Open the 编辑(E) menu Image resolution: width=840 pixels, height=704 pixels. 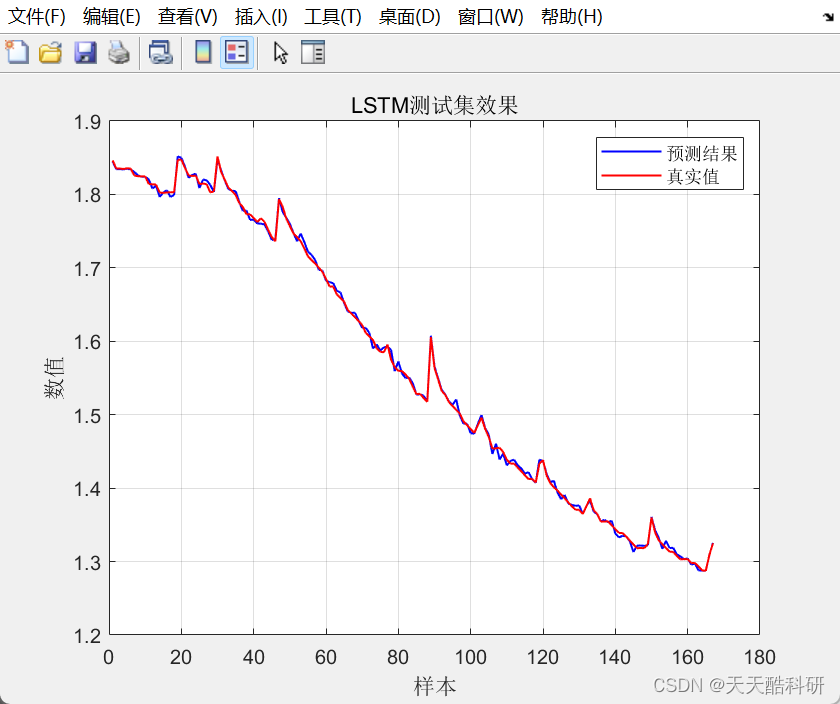[x=111, y=17]
